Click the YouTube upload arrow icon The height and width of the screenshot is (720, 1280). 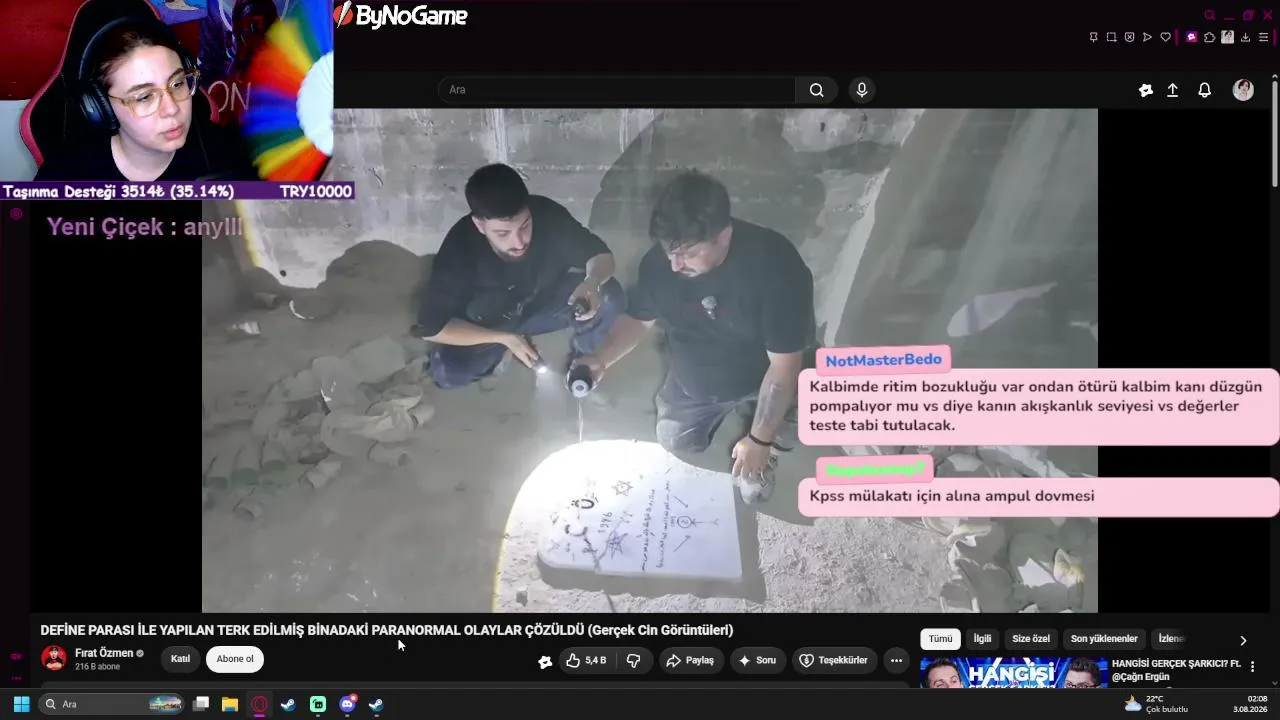(x=1173, y=90)
